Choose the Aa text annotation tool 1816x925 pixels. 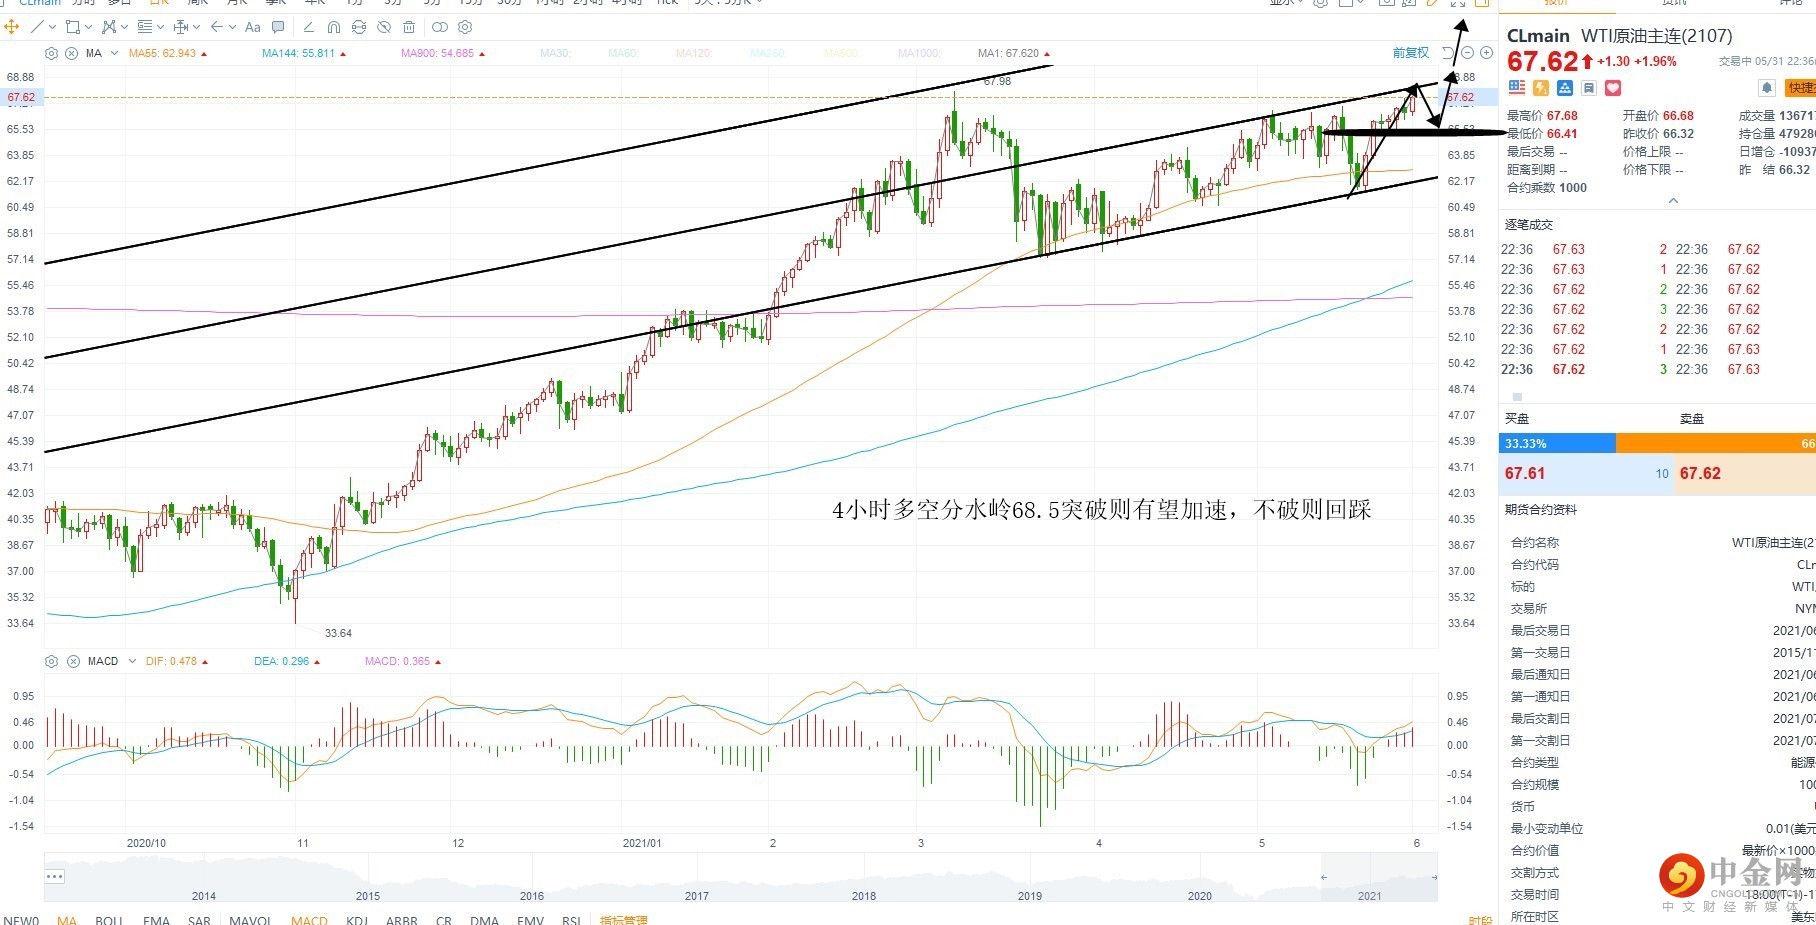[x=252, y=27]
